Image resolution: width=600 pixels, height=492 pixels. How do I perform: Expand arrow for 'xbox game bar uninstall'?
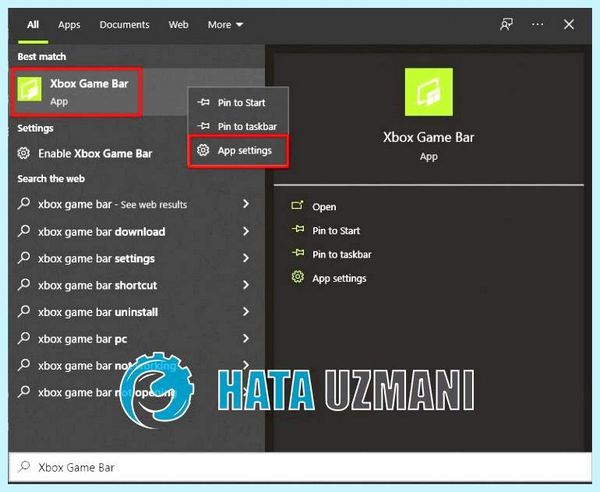[x=246, y=311]
